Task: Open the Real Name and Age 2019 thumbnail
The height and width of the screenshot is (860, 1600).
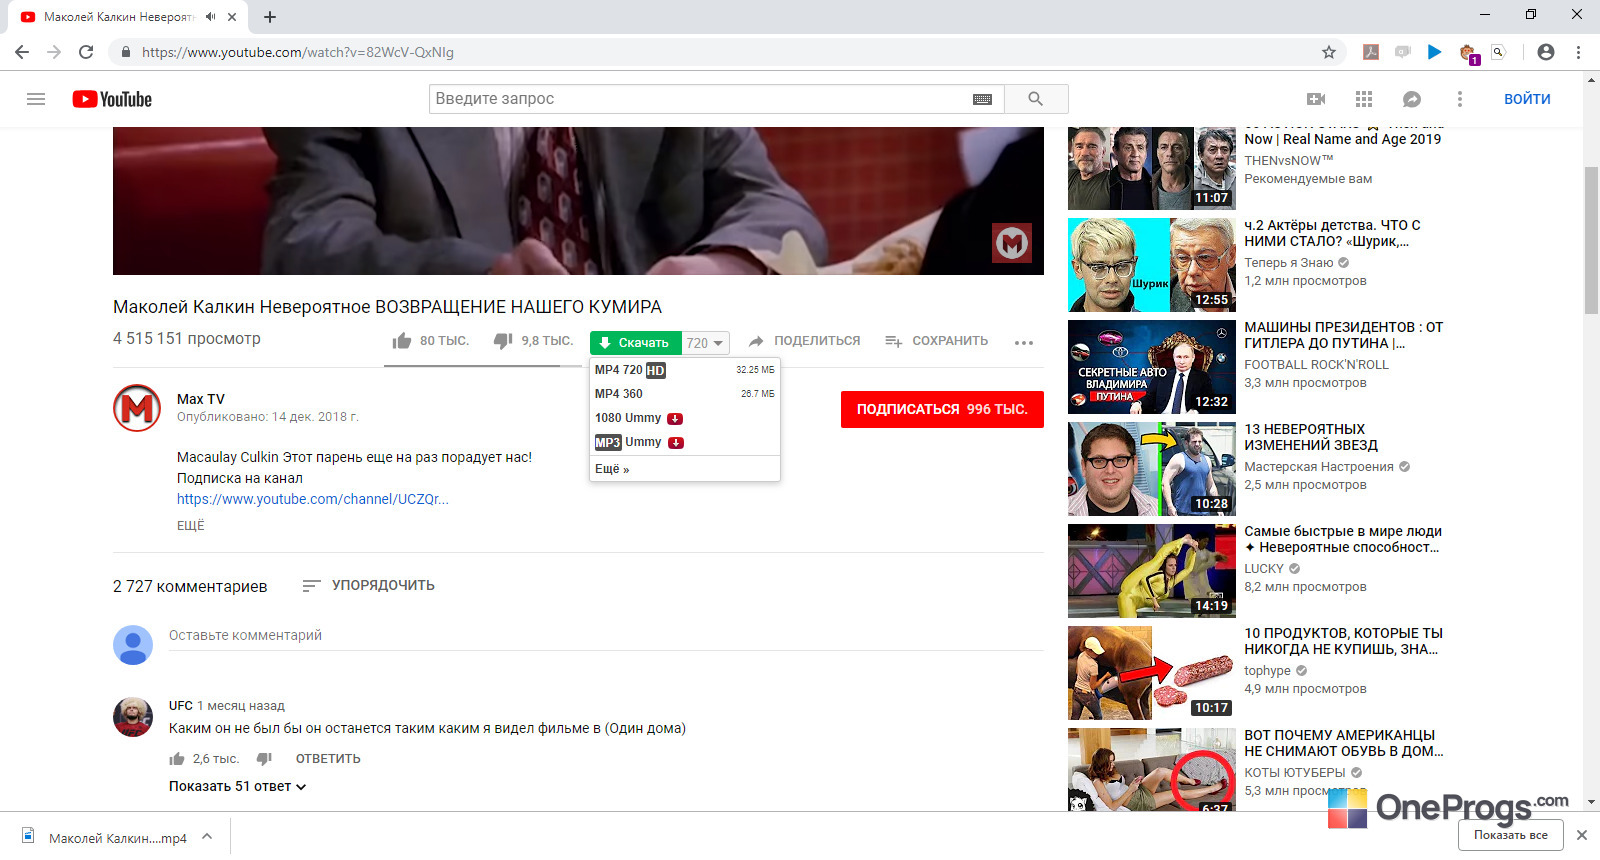Action: pyautogui.click(x=1152, y=168)
